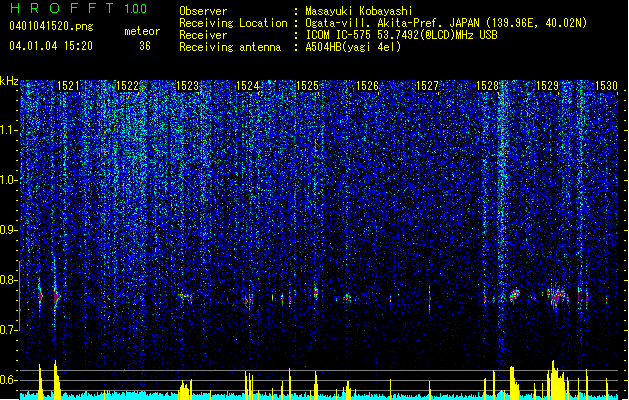Click the 1523 time marker

point(187,86)
